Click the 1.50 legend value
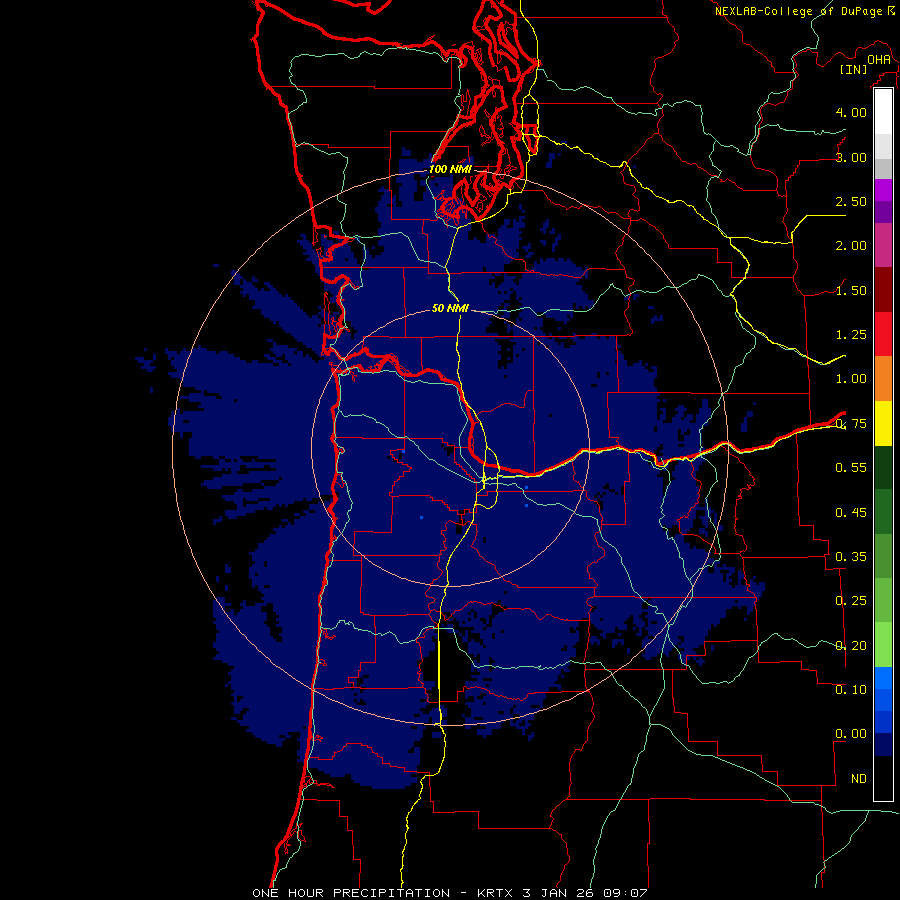The width and height of the screenshot is (900, 900). (851, 290)
